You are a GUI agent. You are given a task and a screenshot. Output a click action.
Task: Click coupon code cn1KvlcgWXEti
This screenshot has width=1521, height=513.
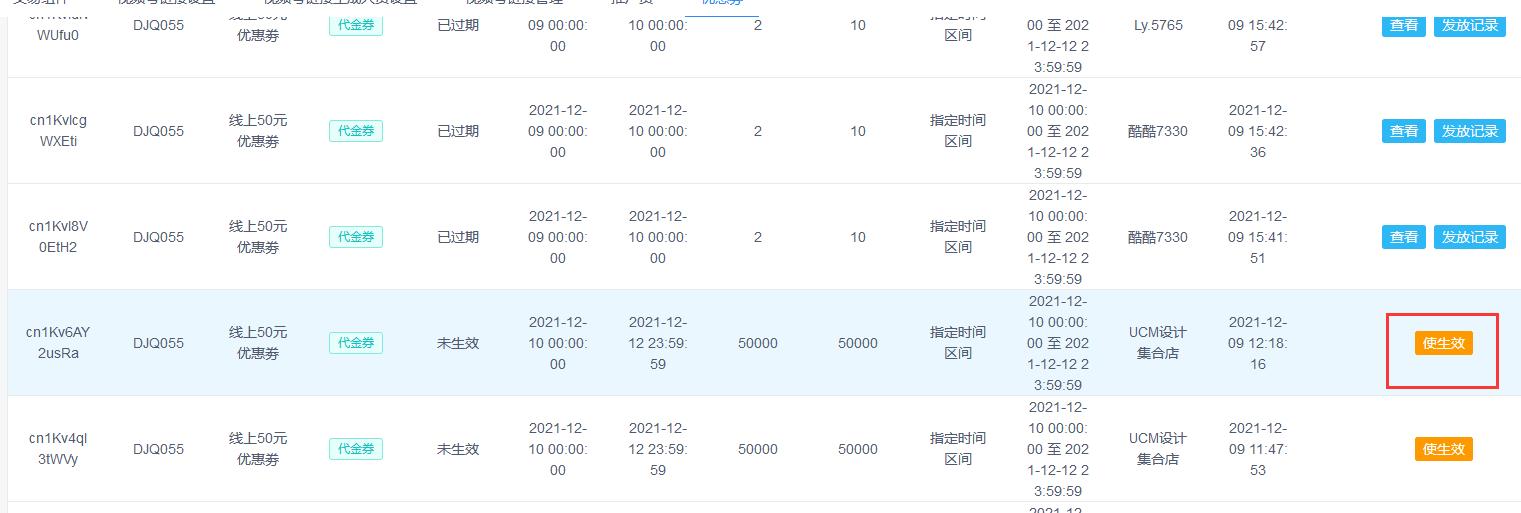coord(58,131)
